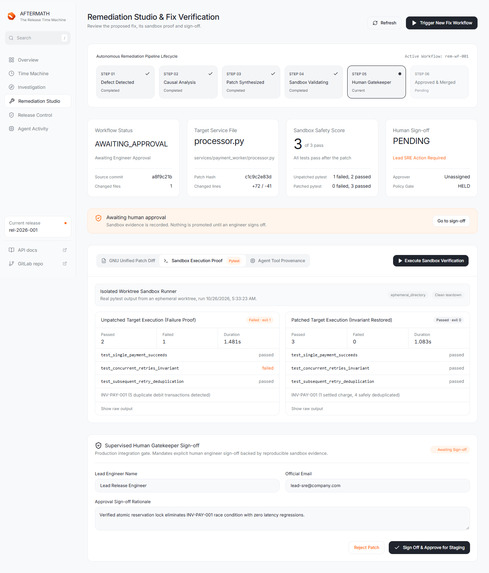Click the Pytest badge on Sandbox tab

(234, 261)
